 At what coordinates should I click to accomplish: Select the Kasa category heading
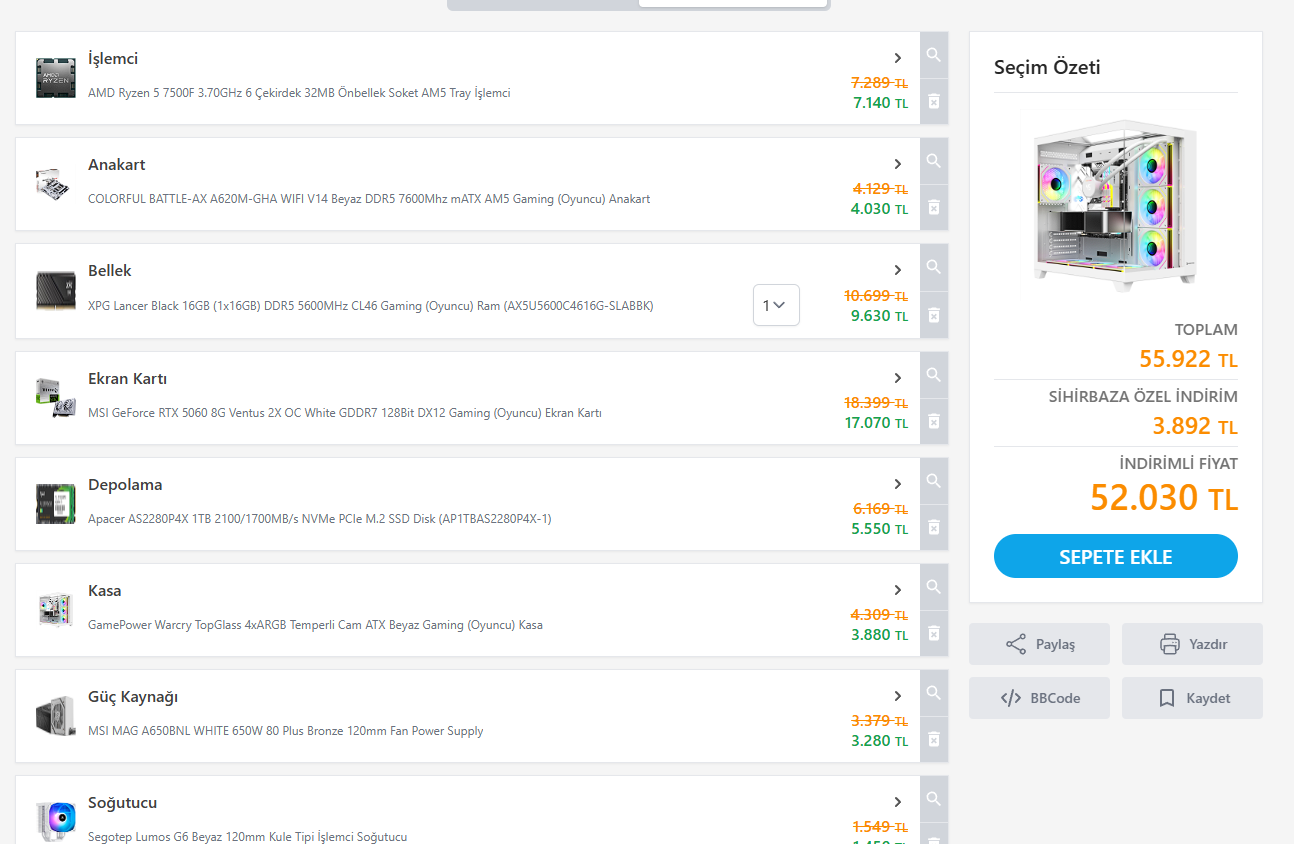105,591
